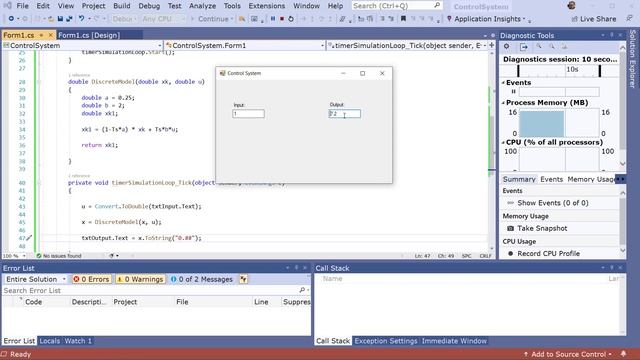Click the Live Share icon
Image resolution: width=640 pixels, height=360 pixels.
(x=575, y=19)
